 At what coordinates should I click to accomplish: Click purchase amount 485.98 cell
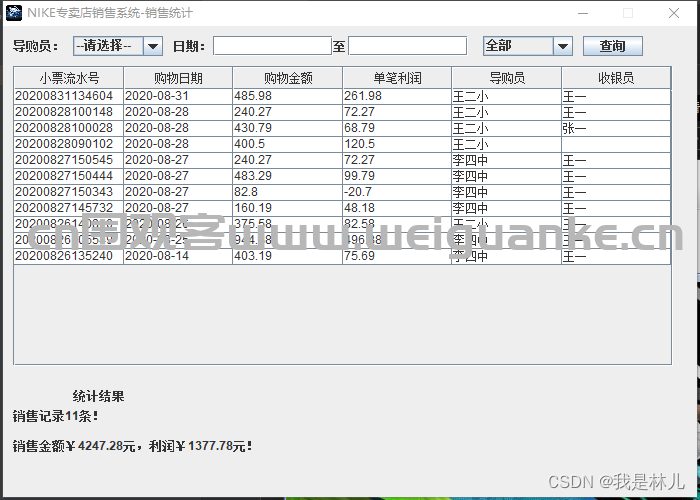[288, 96]
